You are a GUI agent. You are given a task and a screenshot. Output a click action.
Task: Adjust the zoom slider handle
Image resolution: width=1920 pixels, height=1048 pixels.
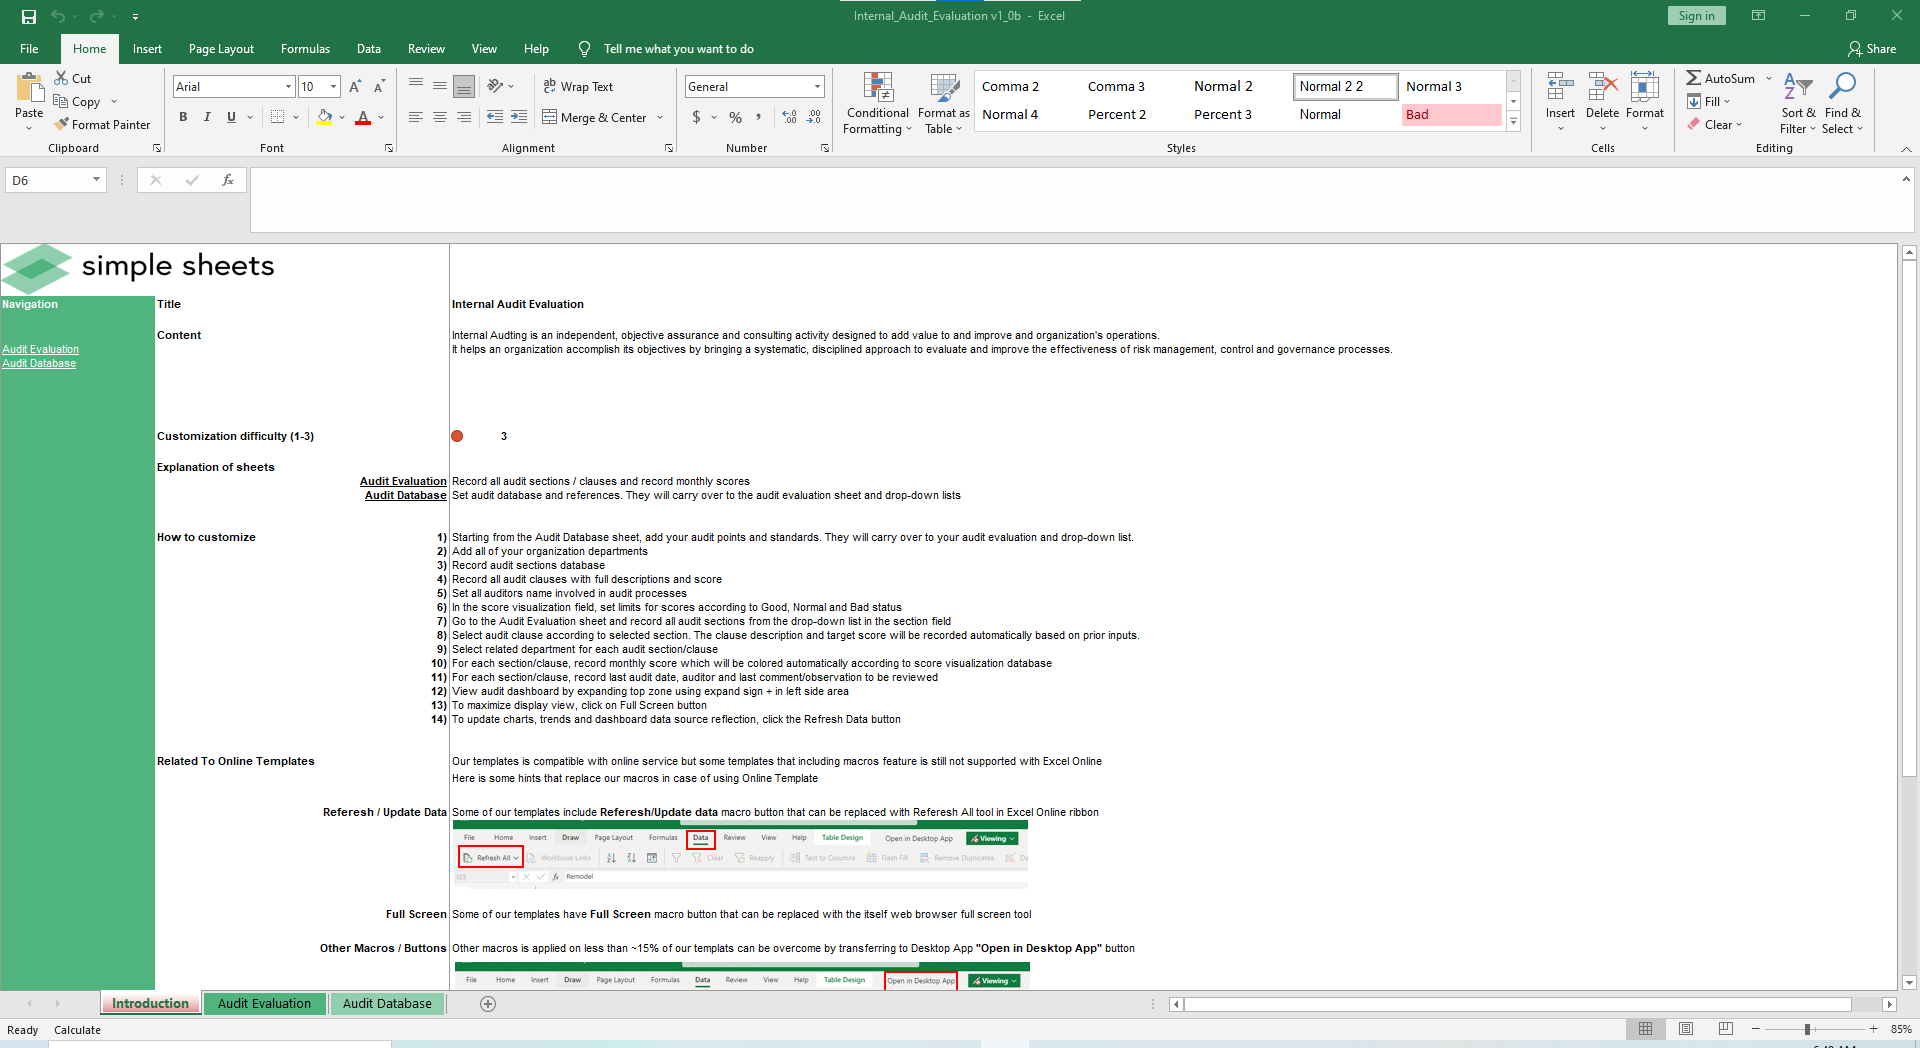[1807, 1029]
